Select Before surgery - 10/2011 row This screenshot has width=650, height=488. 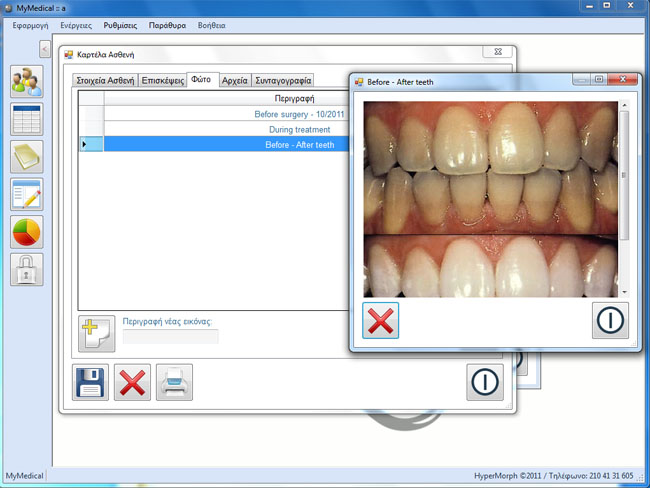click(x=299, y=115)
